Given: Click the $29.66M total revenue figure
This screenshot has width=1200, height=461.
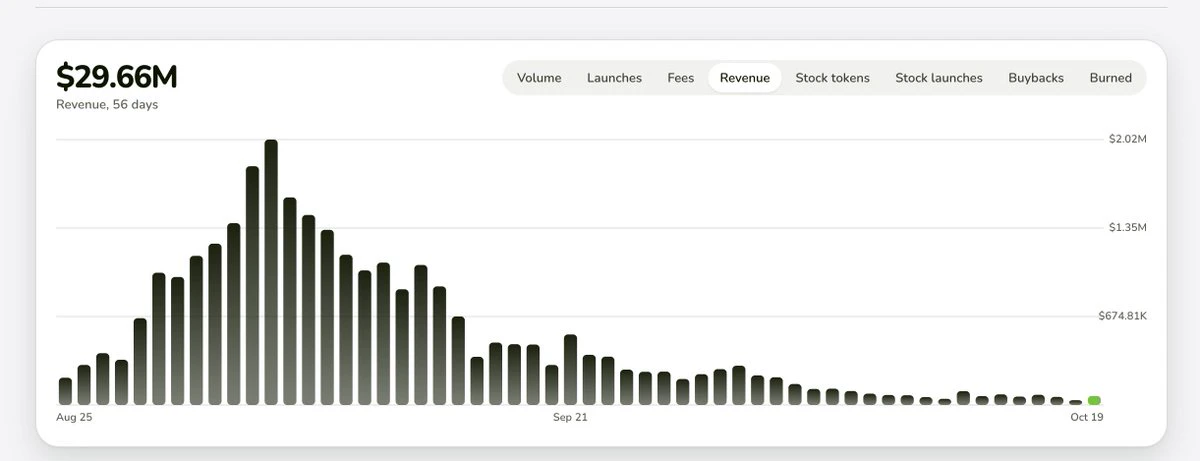Looking at the screenshot, I should [116, 77].
